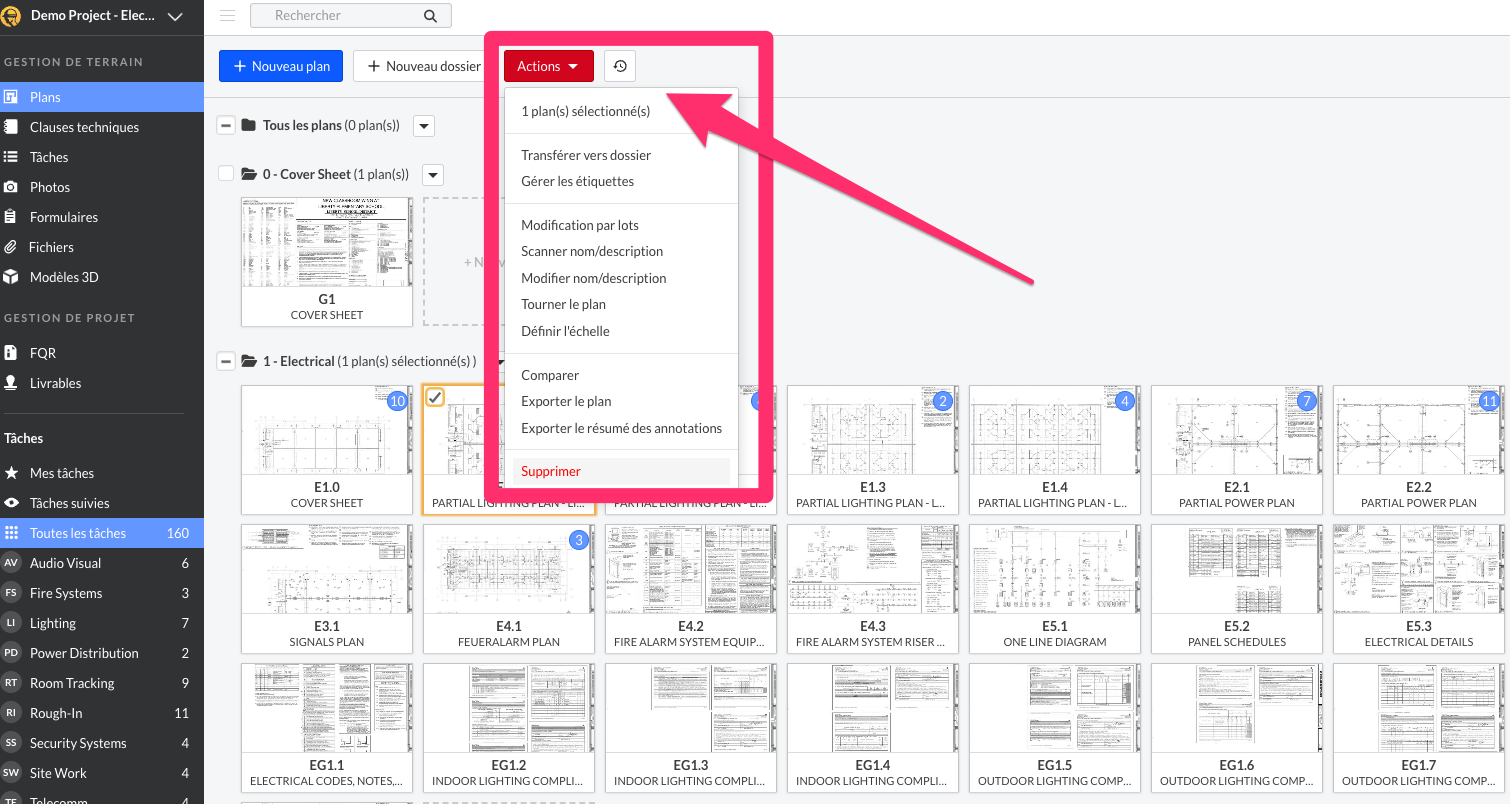Choose Exporter le résumé des annotations
1510x804 pixels.
pyautogui.click(x=621, y=428)
